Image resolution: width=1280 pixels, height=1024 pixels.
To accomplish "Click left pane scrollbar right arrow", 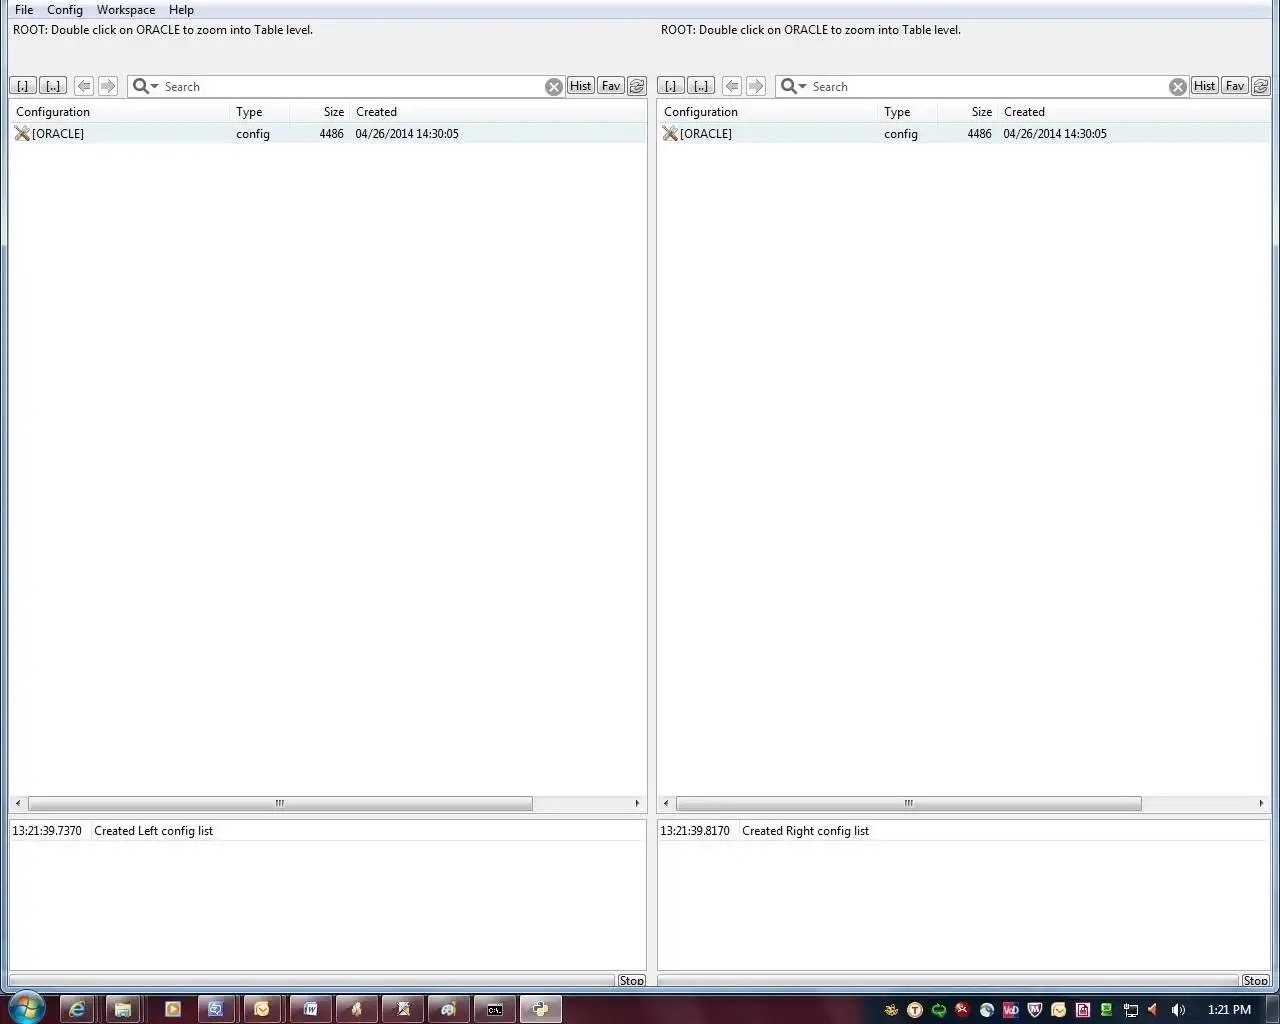I will point(637,803).
